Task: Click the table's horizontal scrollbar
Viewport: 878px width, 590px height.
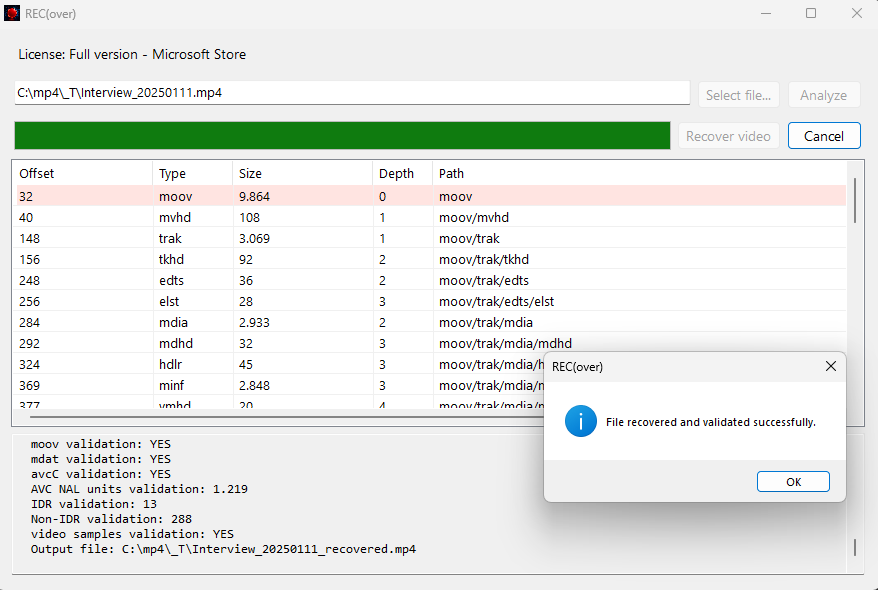Action: click(287, 416)
